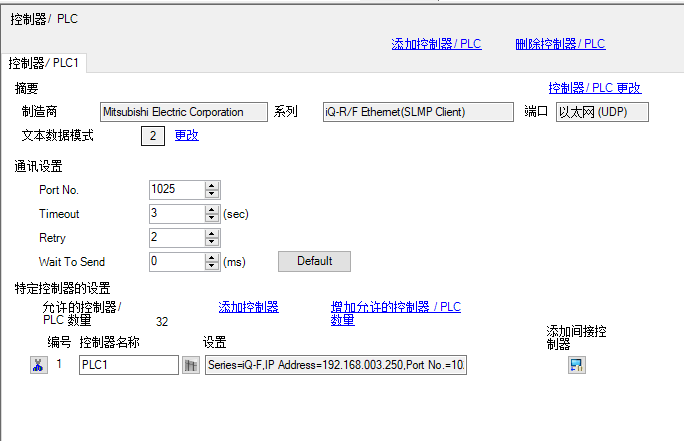Increase Timeout value with up arrow

211,209
